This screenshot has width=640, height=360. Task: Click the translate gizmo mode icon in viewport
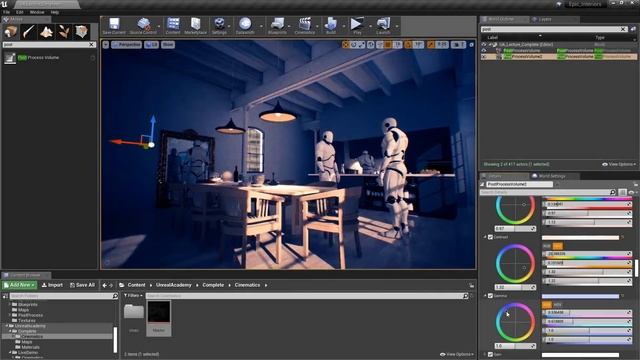tap(346, 44)
